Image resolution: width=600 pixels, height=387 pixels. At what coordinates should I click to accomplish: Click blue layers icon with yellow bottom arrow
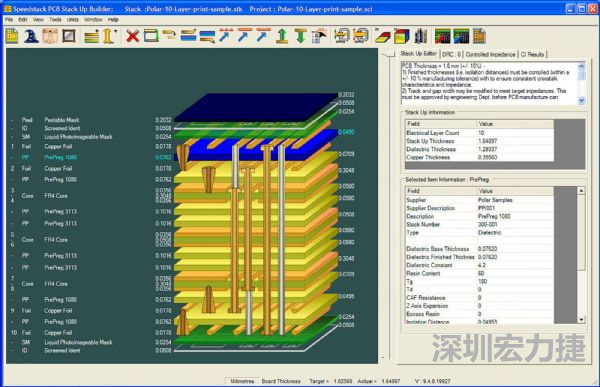pyautogui.click(x=207, y=37)
